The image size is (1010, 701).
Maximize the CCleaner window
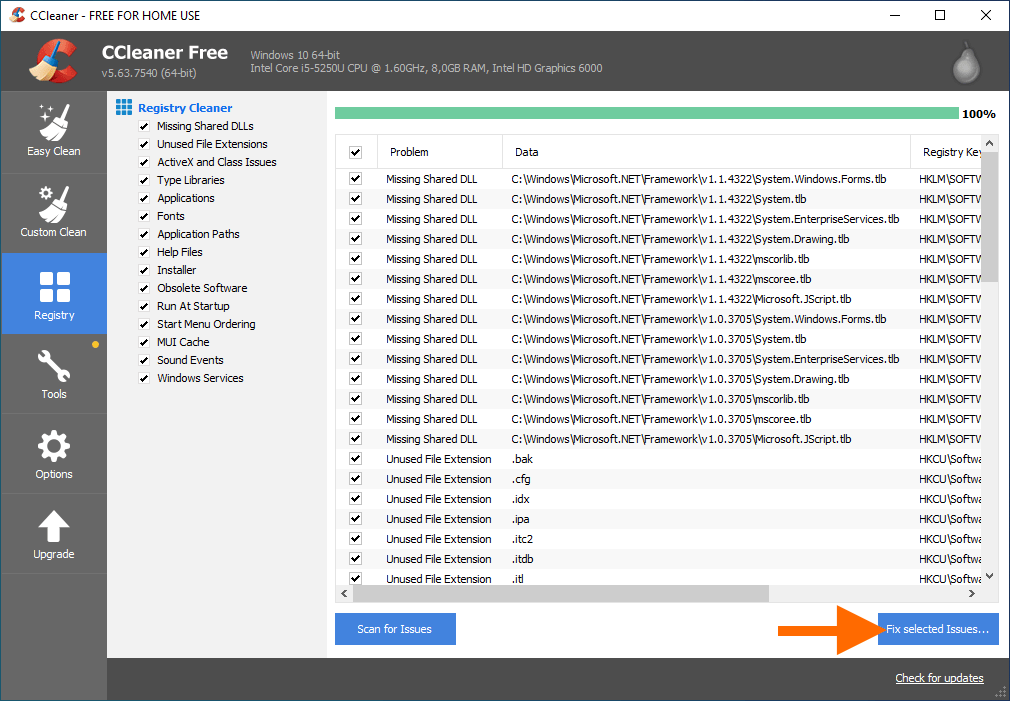pos(940,15)
